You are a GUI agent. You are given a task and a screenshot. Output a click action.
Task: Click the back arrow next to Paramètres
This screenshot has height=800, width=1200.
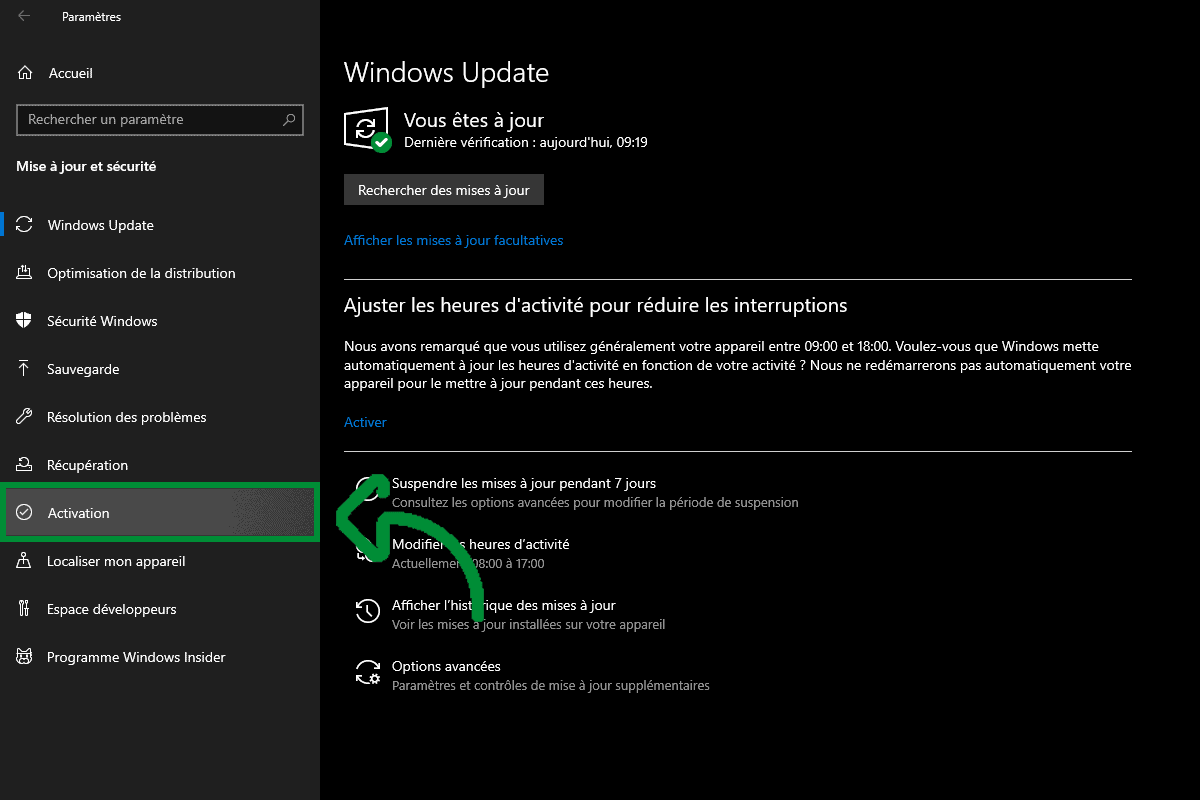[24, 16]
